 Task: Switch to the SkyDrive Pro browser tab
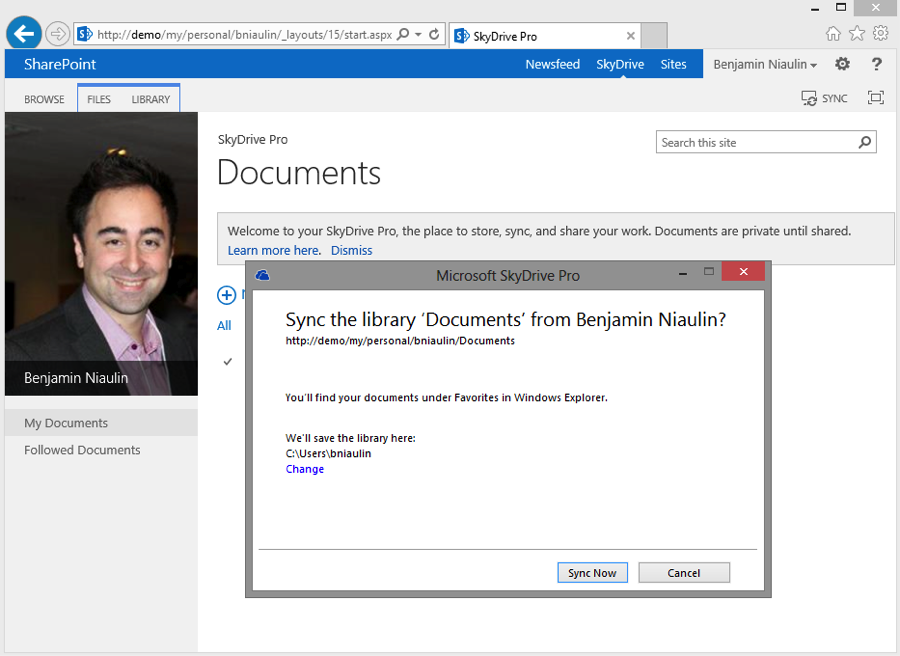545,36
